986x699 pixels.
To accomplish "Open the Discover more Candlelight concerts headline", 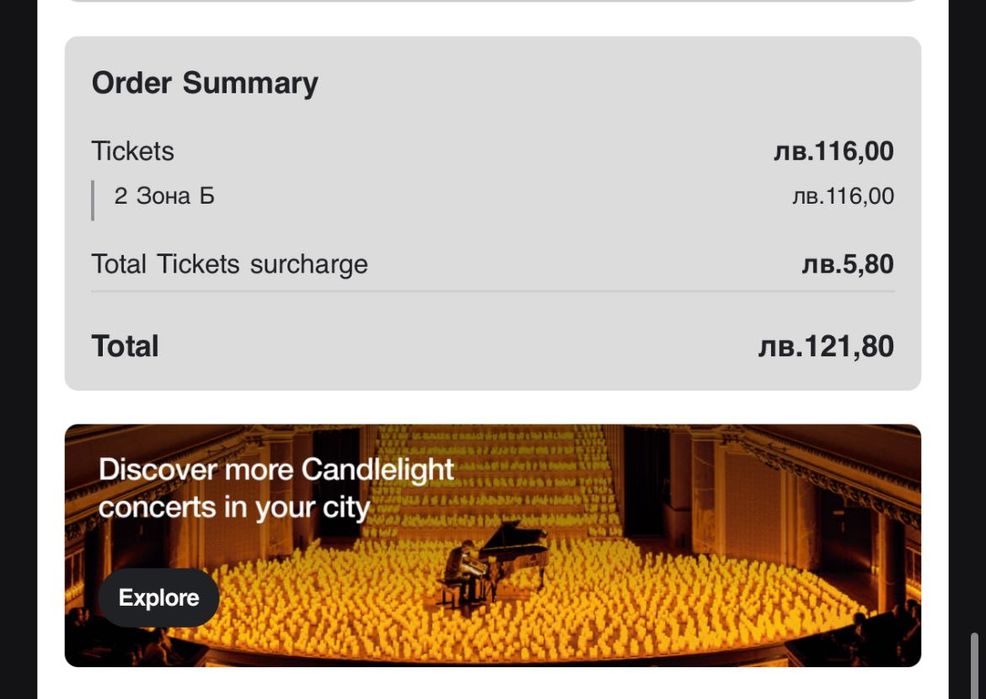I will click(x=276, y=488).
